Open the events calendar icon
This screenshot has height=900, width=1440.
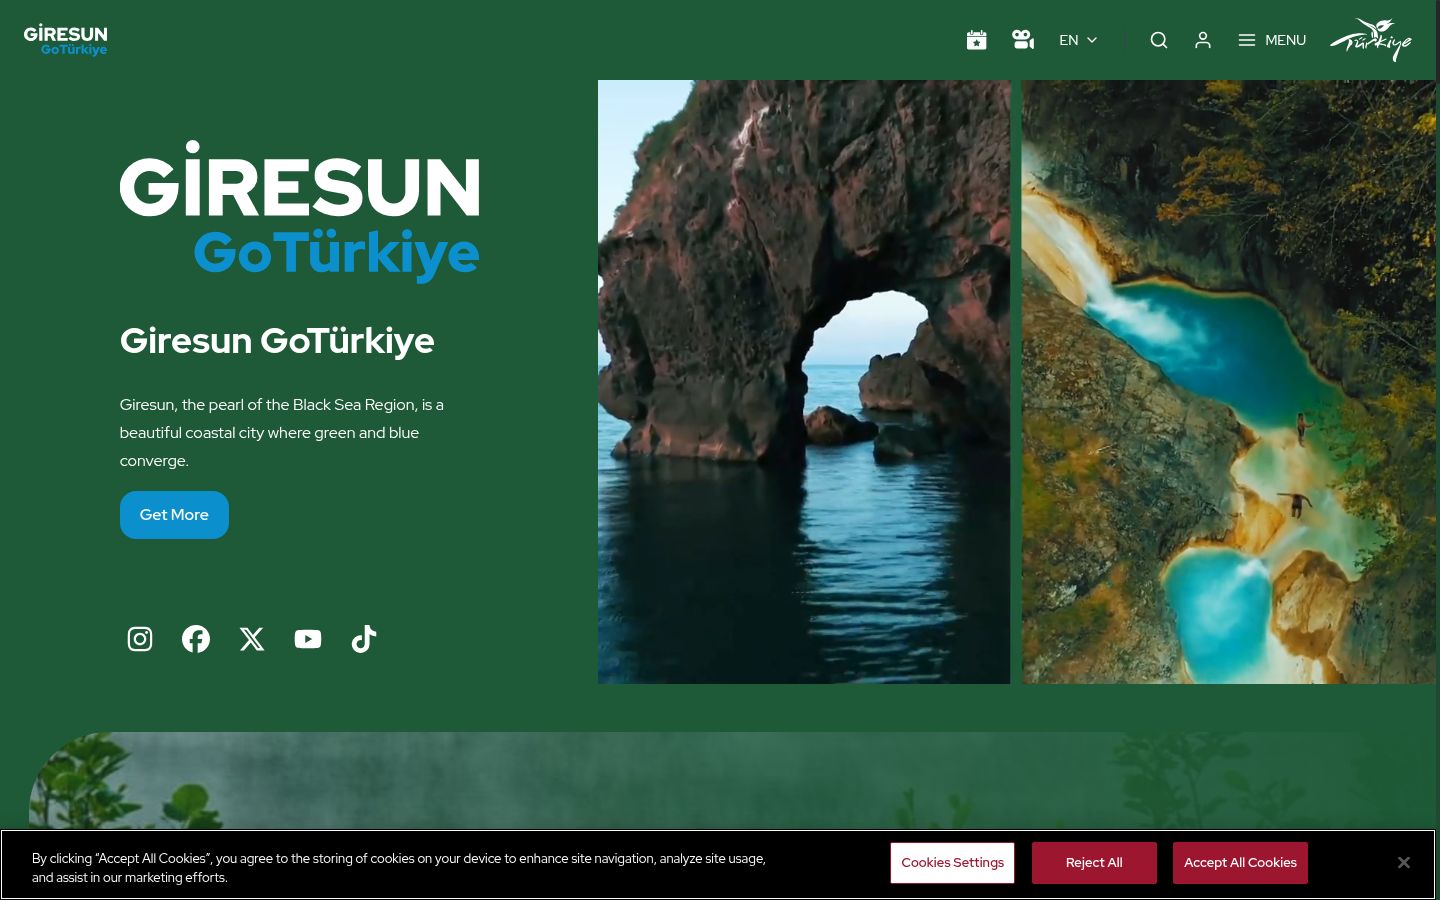point(977,40)
